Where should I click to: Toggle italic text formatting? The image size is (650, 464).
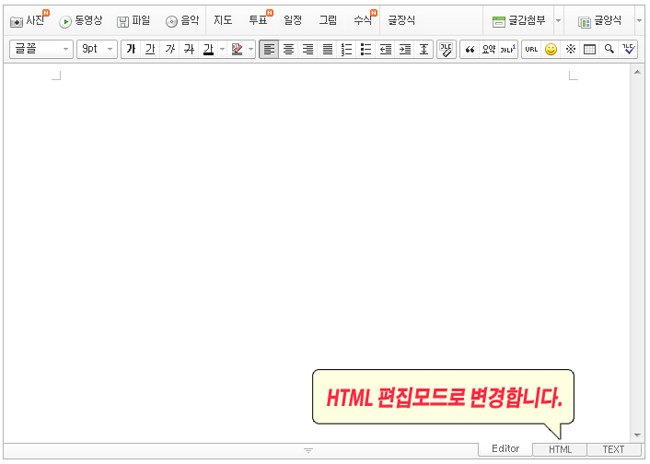170,49
